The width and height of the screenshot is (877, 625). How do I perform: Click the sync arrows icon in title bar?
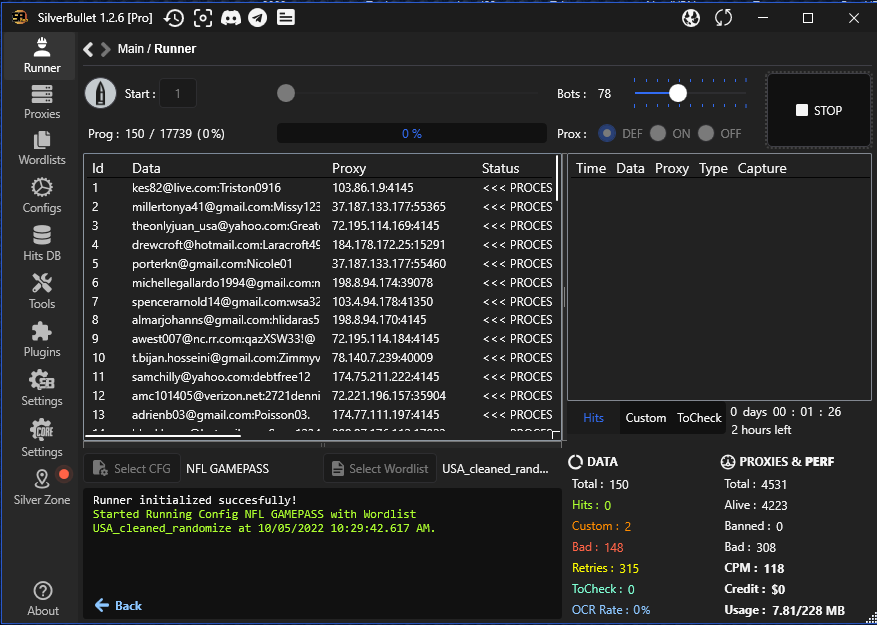[724, 18]
